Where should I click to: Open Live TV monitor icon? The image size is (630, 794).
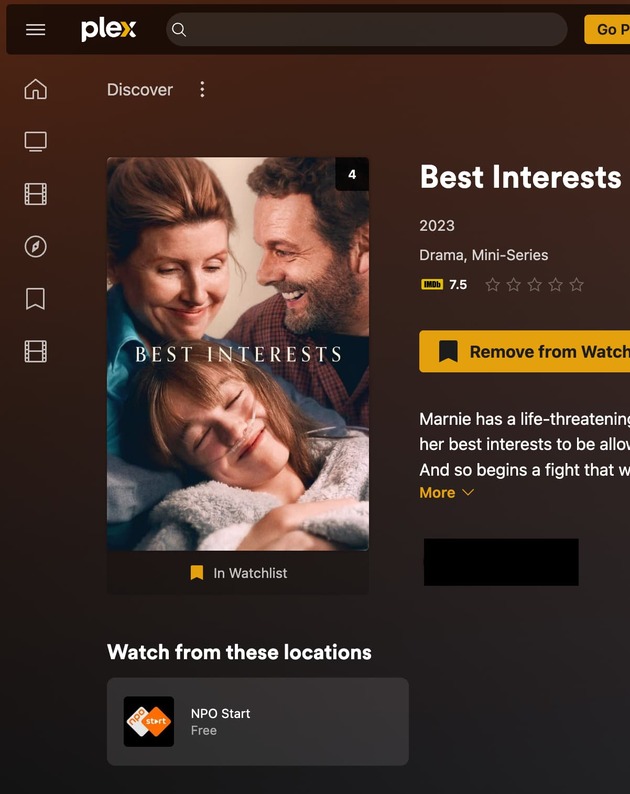pyautogui.click(x=35, y=142)
